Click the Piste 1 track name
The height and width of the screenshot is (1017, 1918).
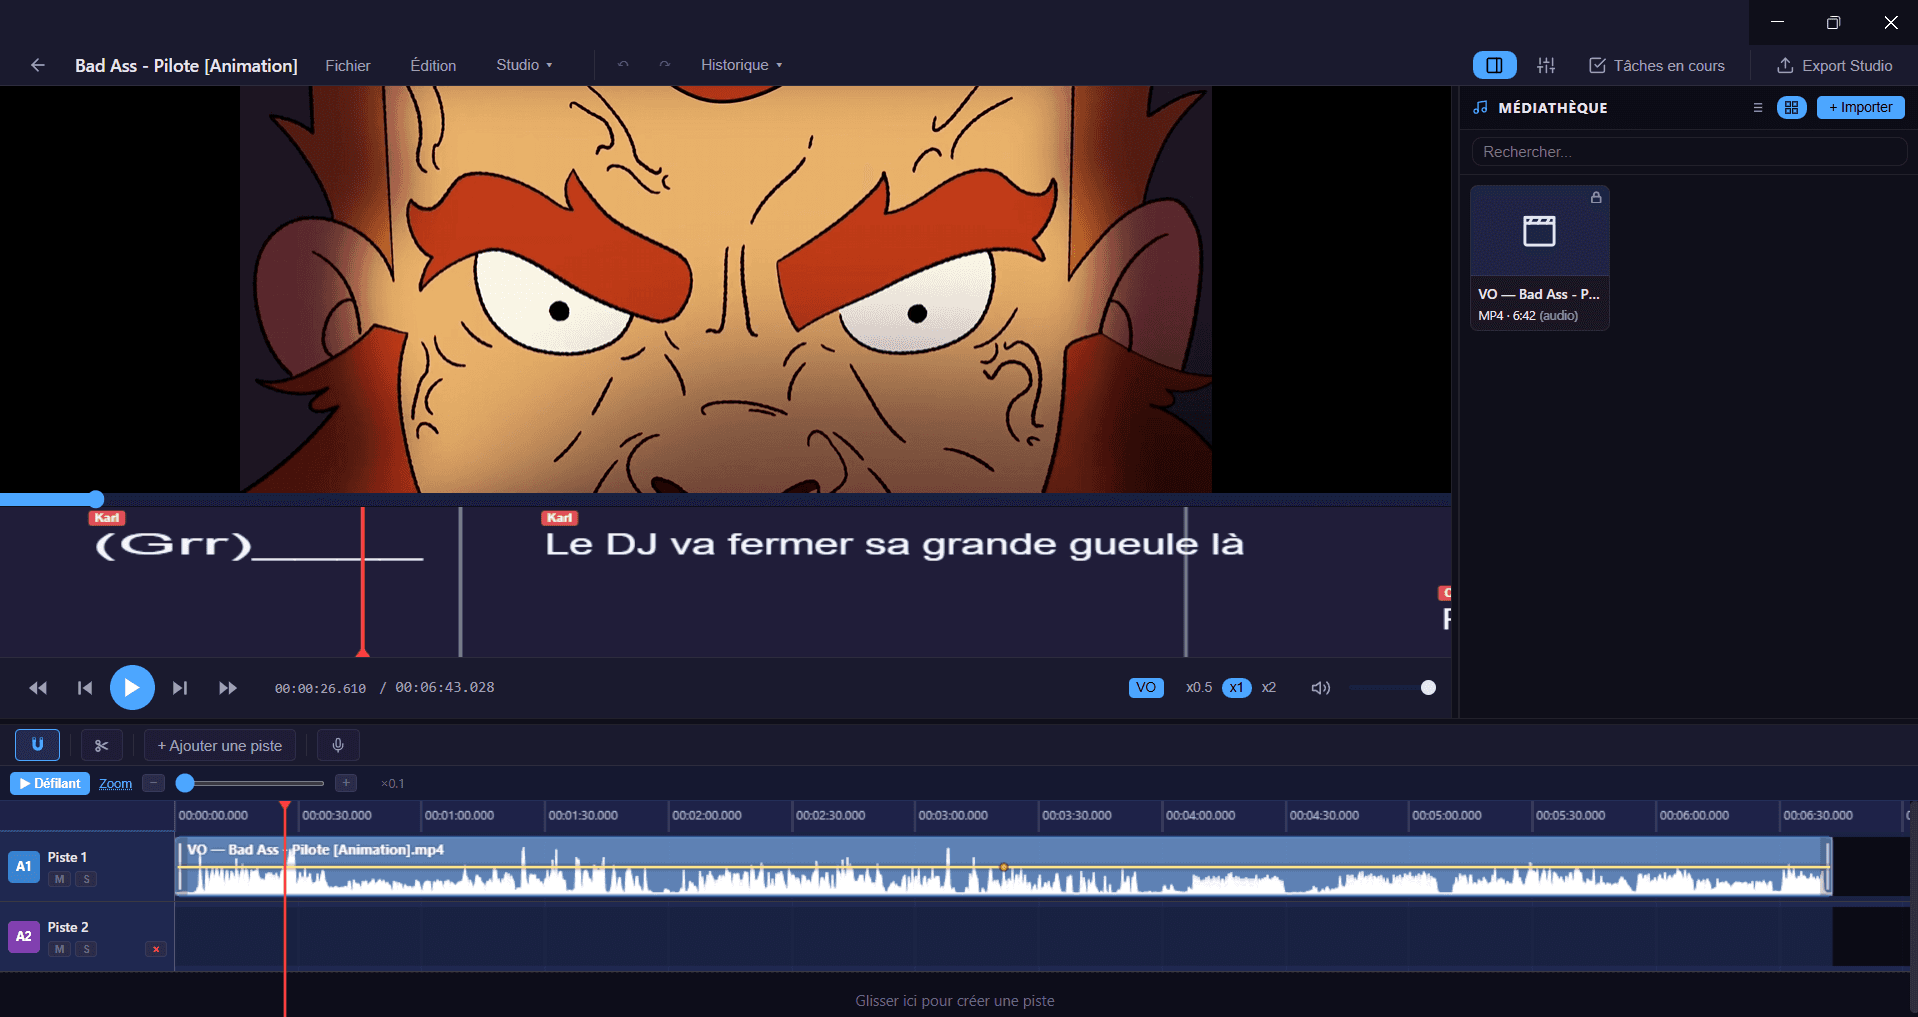point(67,857)
